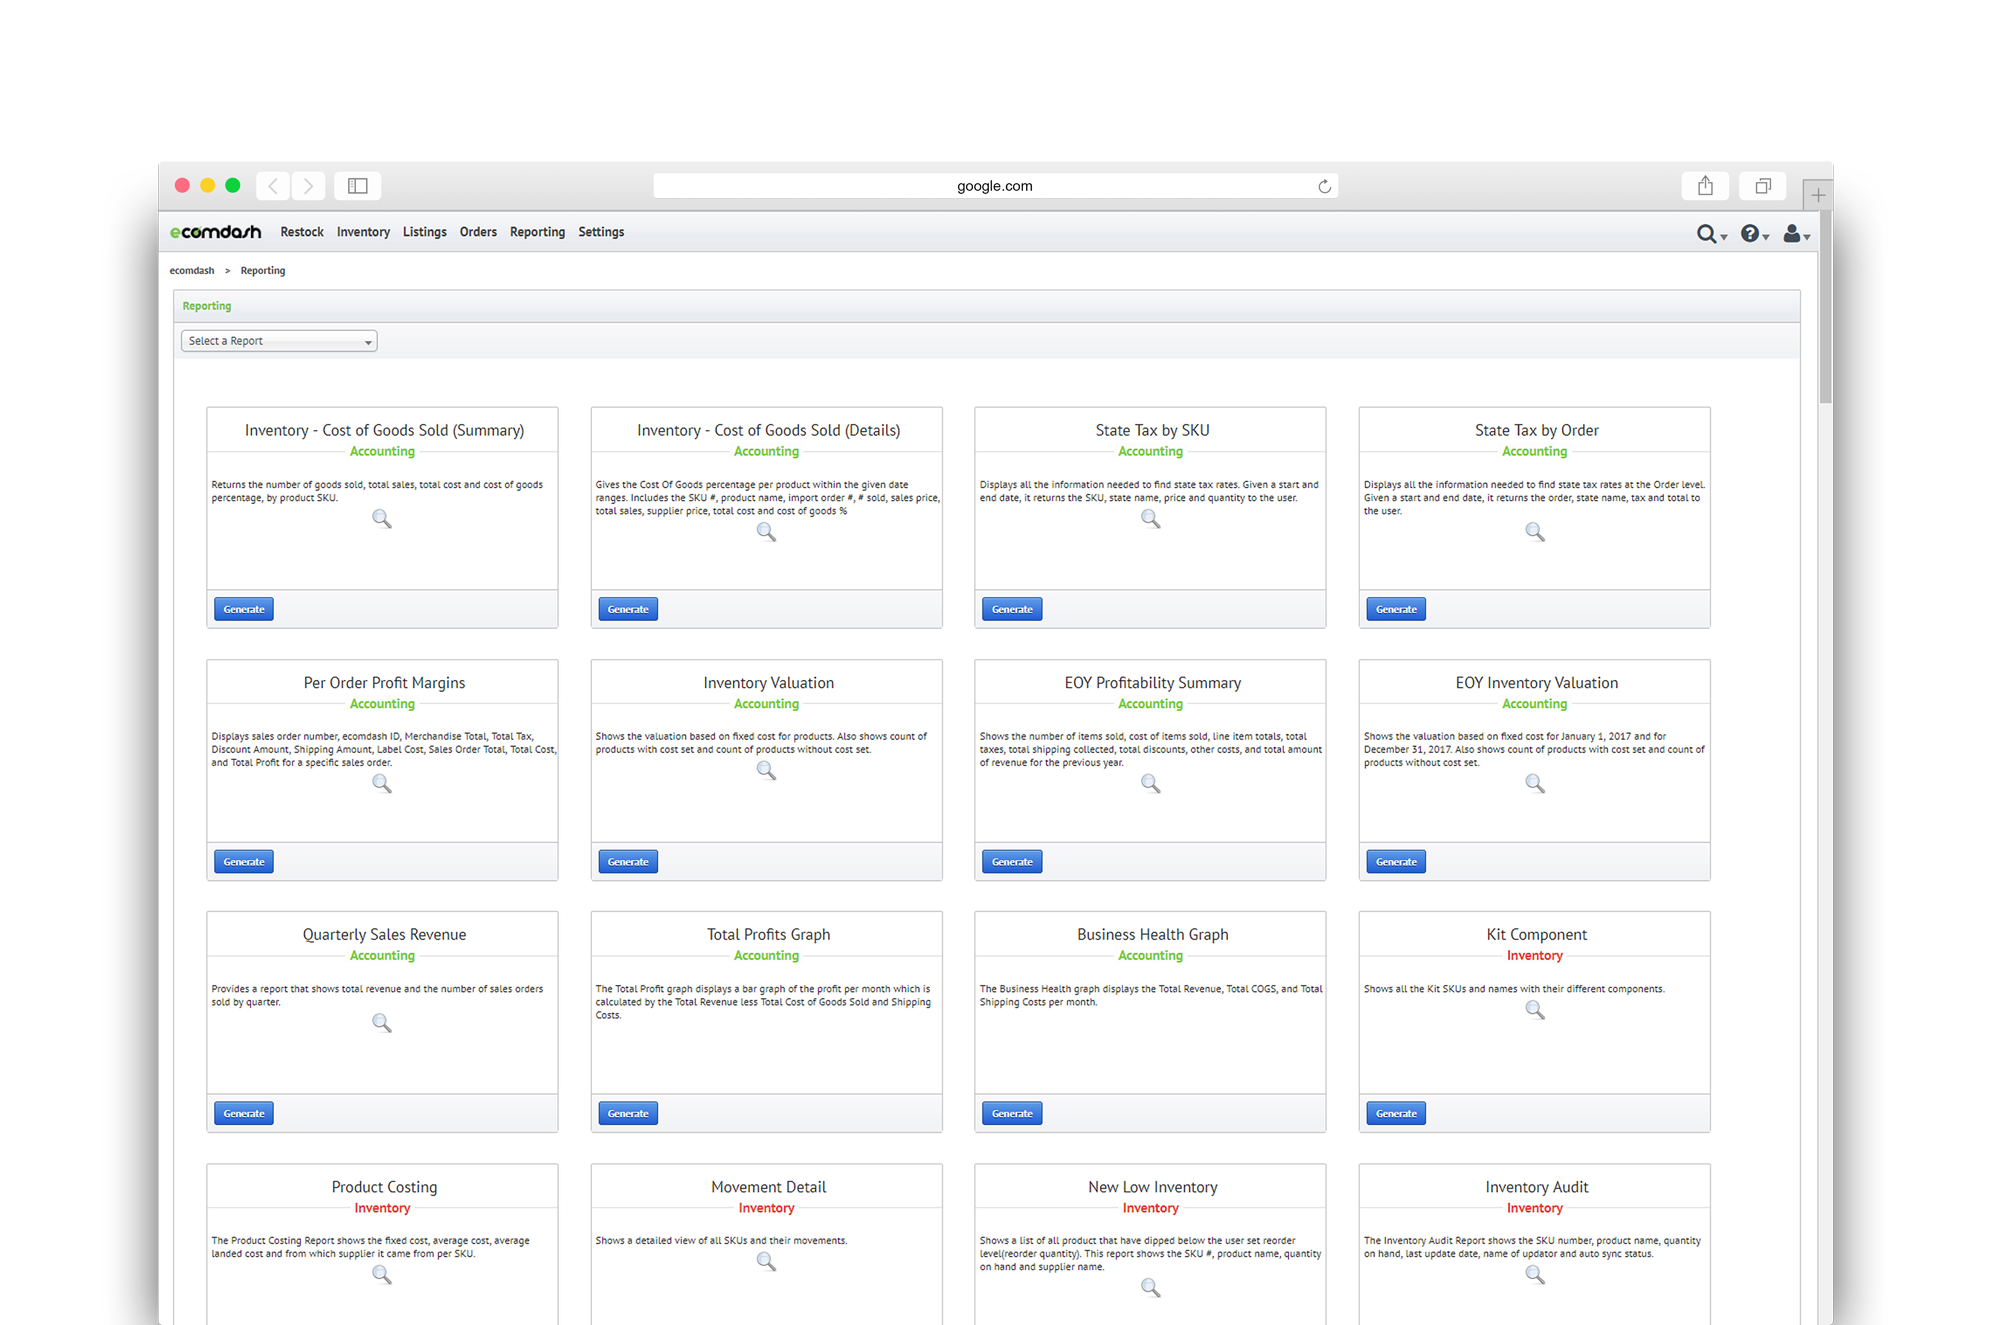This screenshot has height=1325, width=2000.
Task: Click the Kit Component title
Action: pyautogui.click(x=1536, y=935)
